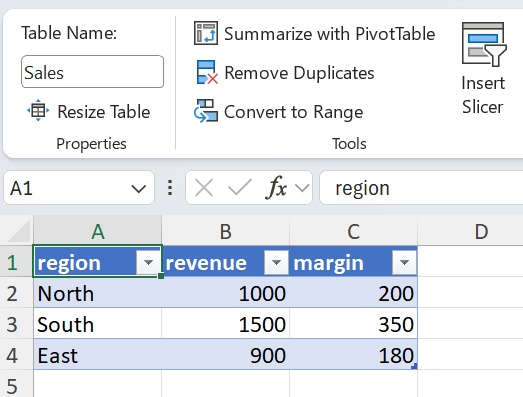523x397 pixels.
Task: Click the Insert Slicer label
Action: pos(483,95)
